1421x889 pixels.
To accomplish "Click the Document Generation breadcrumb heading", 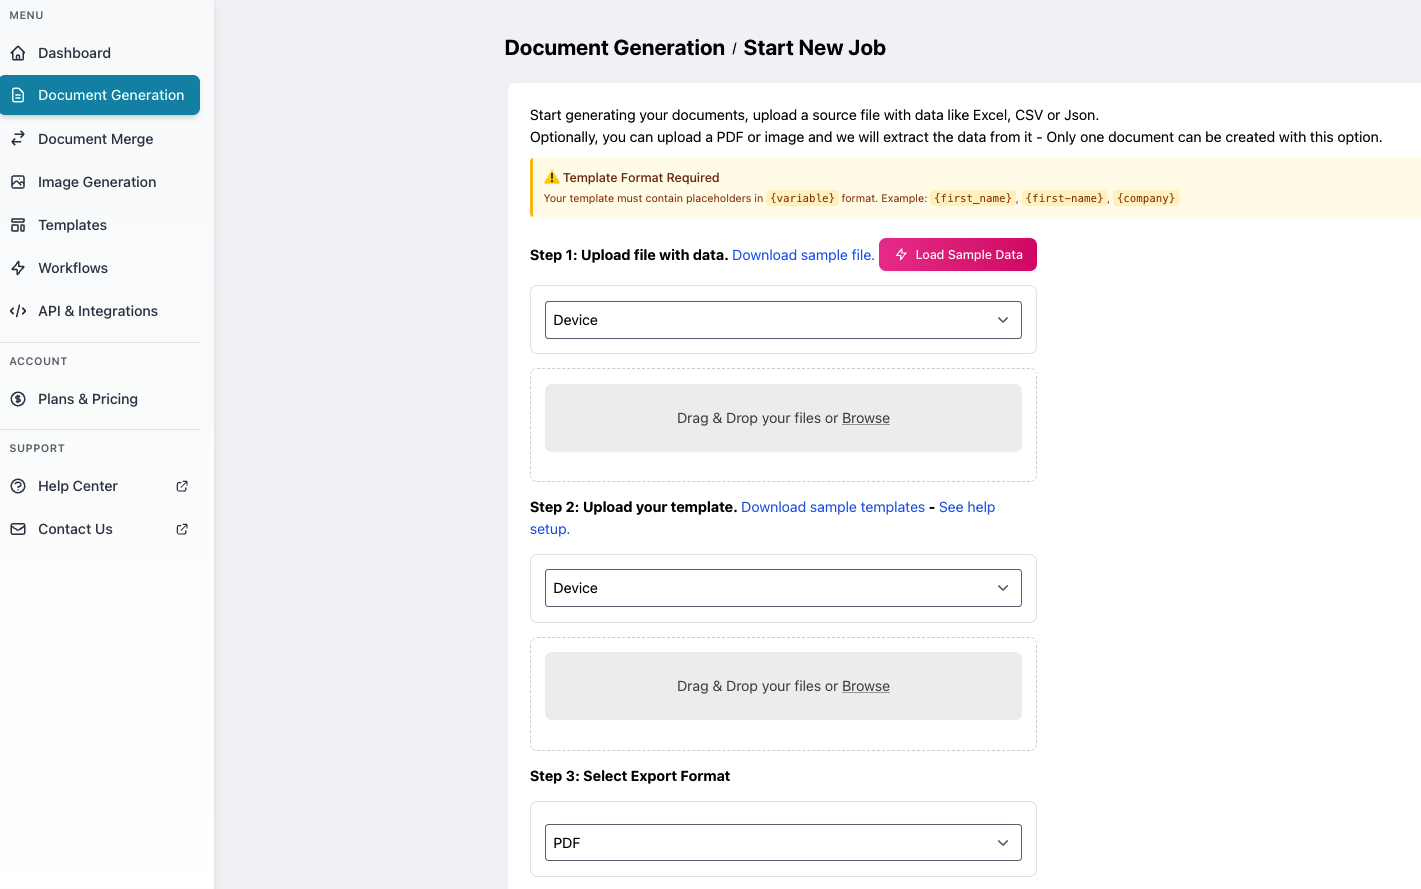I will [x=614, y=48].
